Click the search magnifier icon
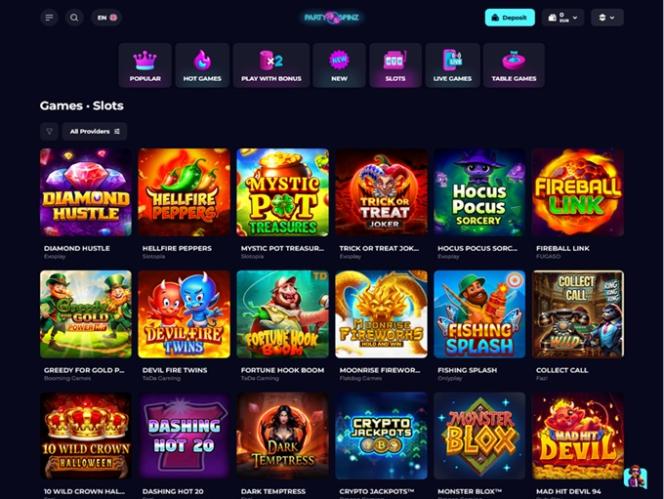The image size is (664, 499). (x=74, y=18)
